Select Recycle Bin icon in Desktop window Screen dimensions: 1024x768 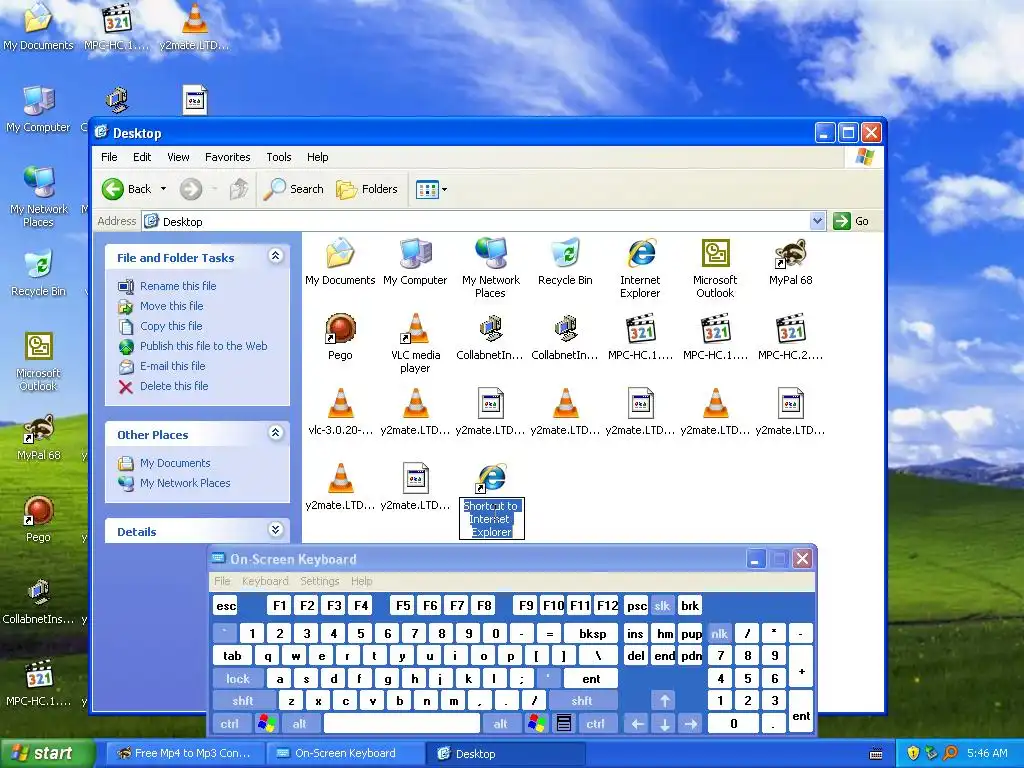(566, 253)
